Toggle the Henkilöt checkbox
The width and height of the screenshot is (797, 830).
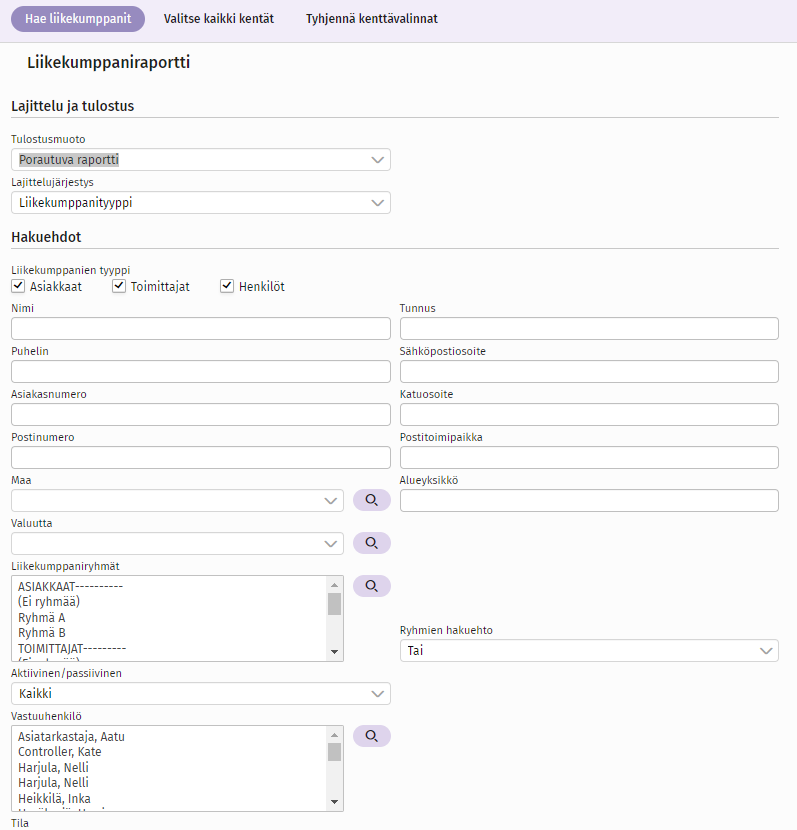pyautogui.click(x=227, y=286)
